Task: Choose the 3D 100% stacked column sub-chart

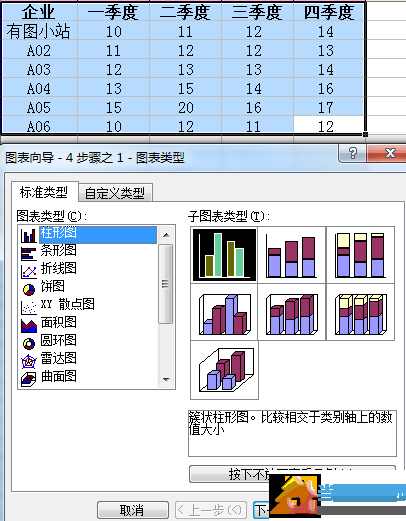Action: (x=360, y=312)
